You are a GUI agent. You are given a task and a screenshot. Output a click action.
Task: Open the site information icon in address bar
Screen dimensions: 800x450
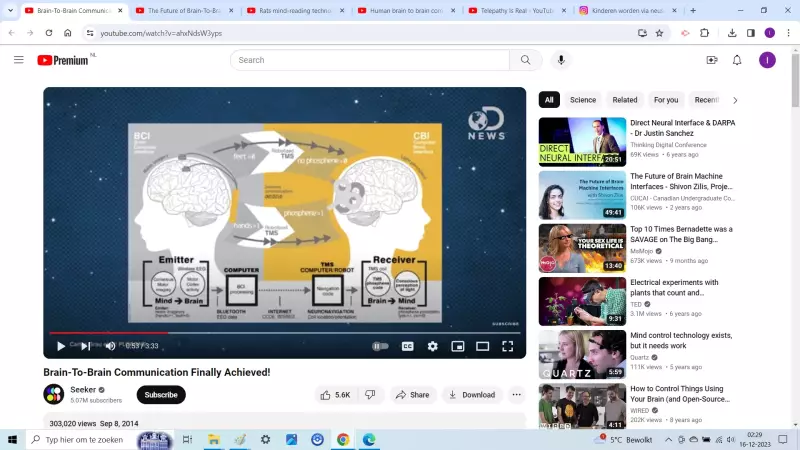coord(90,33)
